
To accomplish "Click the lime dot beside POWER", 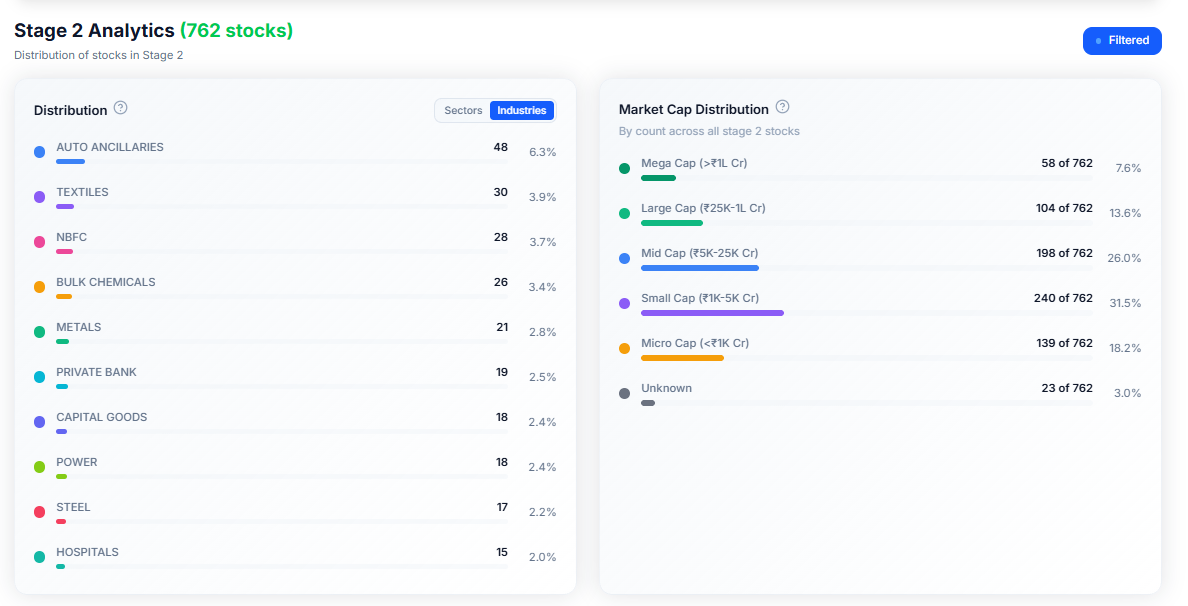I will (39, 467).
